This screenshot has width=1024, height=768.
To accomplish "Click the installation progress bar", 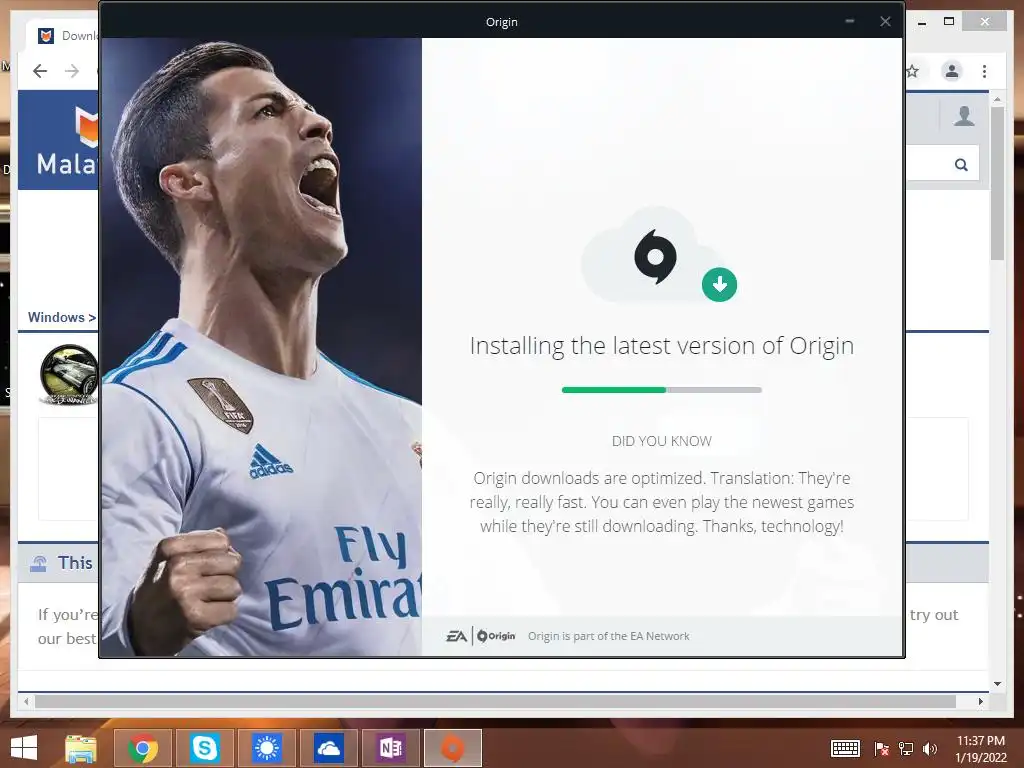I will pos(662,390).
